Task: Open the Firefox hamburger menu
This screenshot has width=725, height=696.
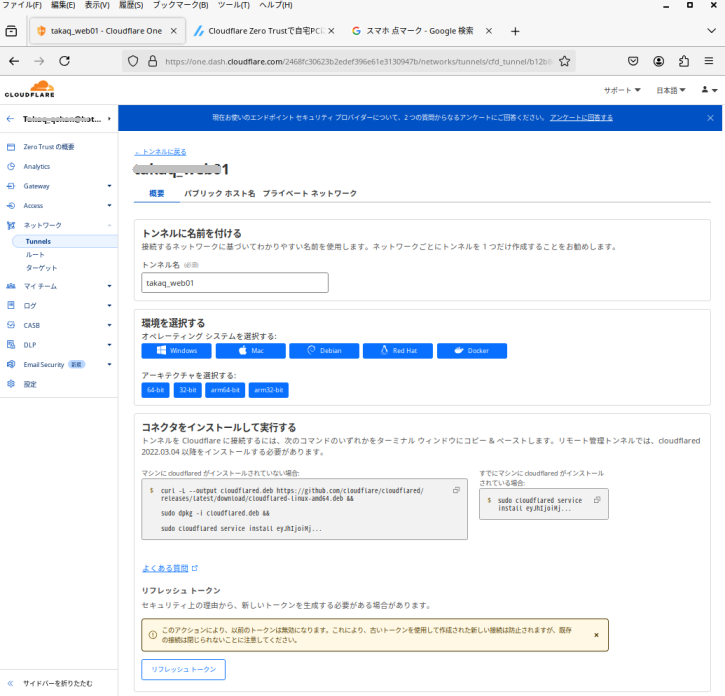Action: 709,61
